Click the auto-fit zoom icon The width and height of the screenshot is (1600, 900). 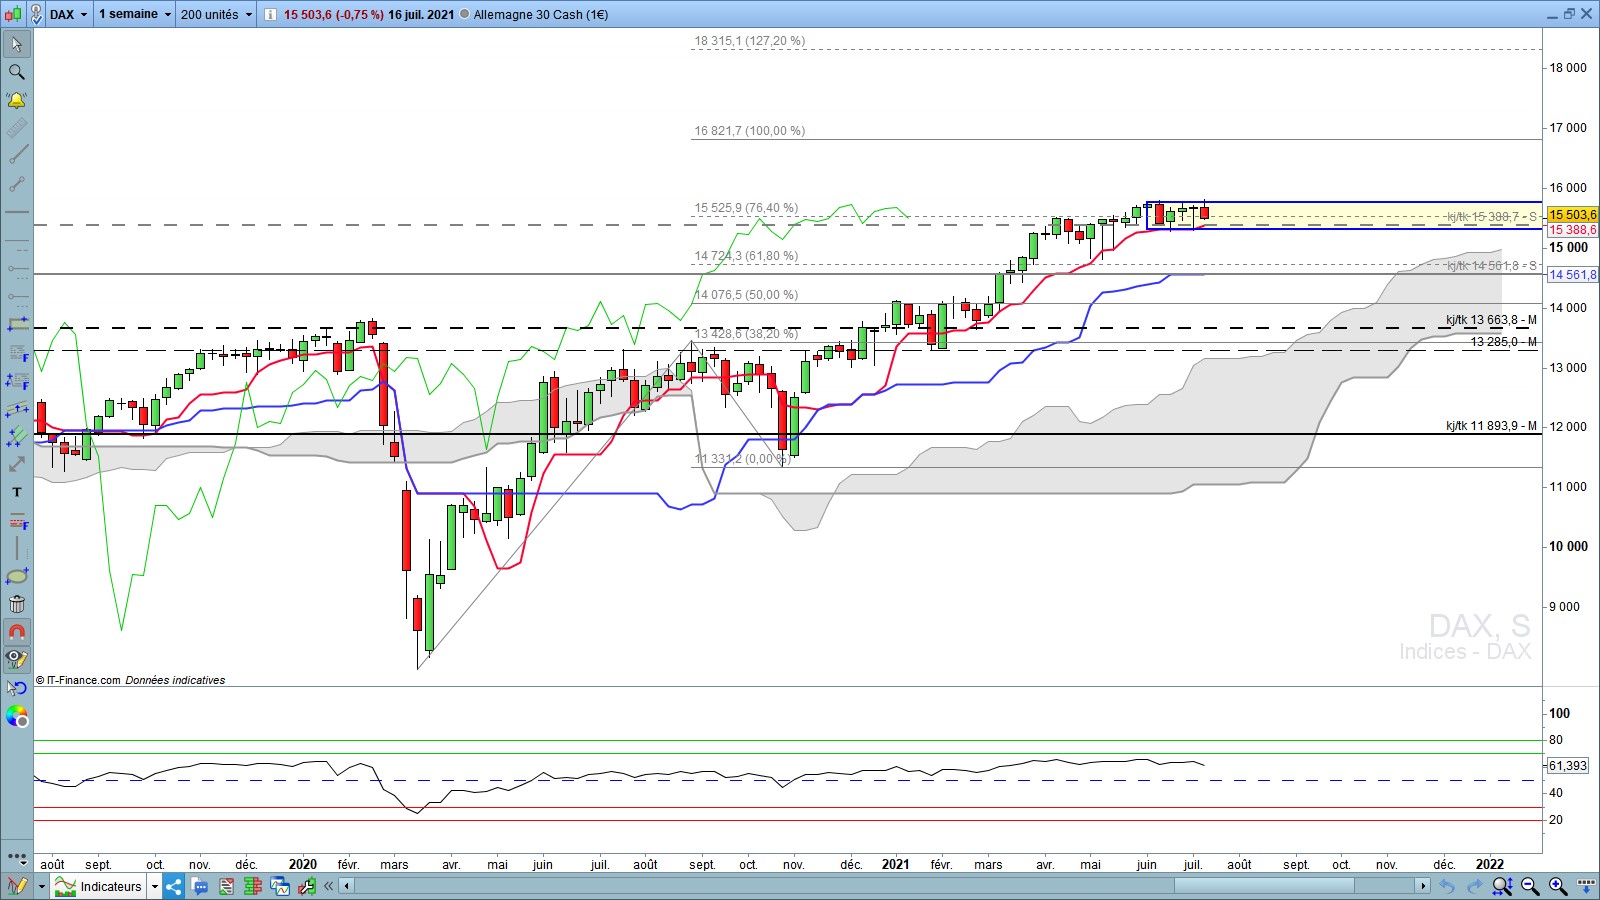click(x=1502, y=886)
